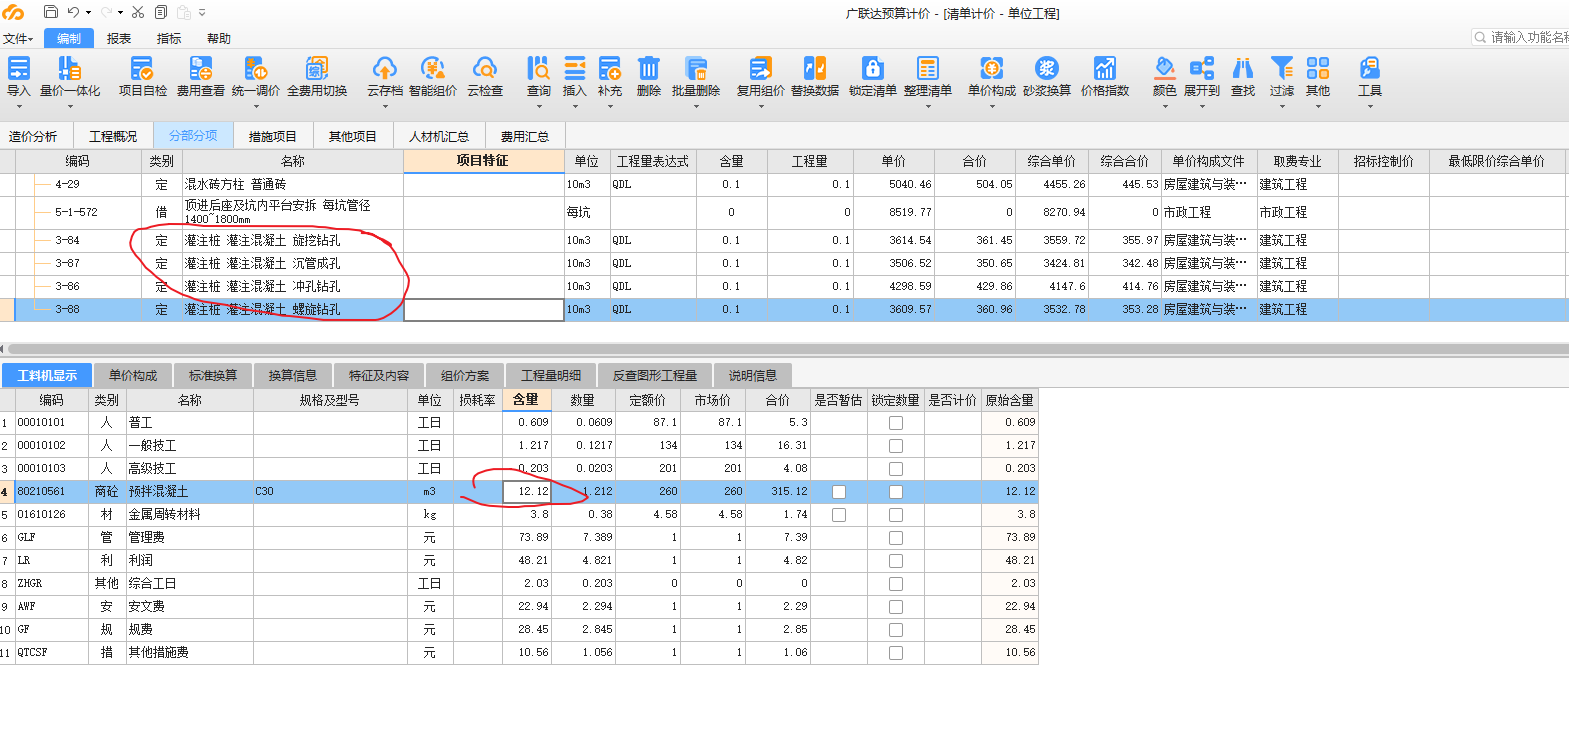
Task: Tick 锁定数量 checkbox for 预拌混凝土 row
Action: pos(896,492)
